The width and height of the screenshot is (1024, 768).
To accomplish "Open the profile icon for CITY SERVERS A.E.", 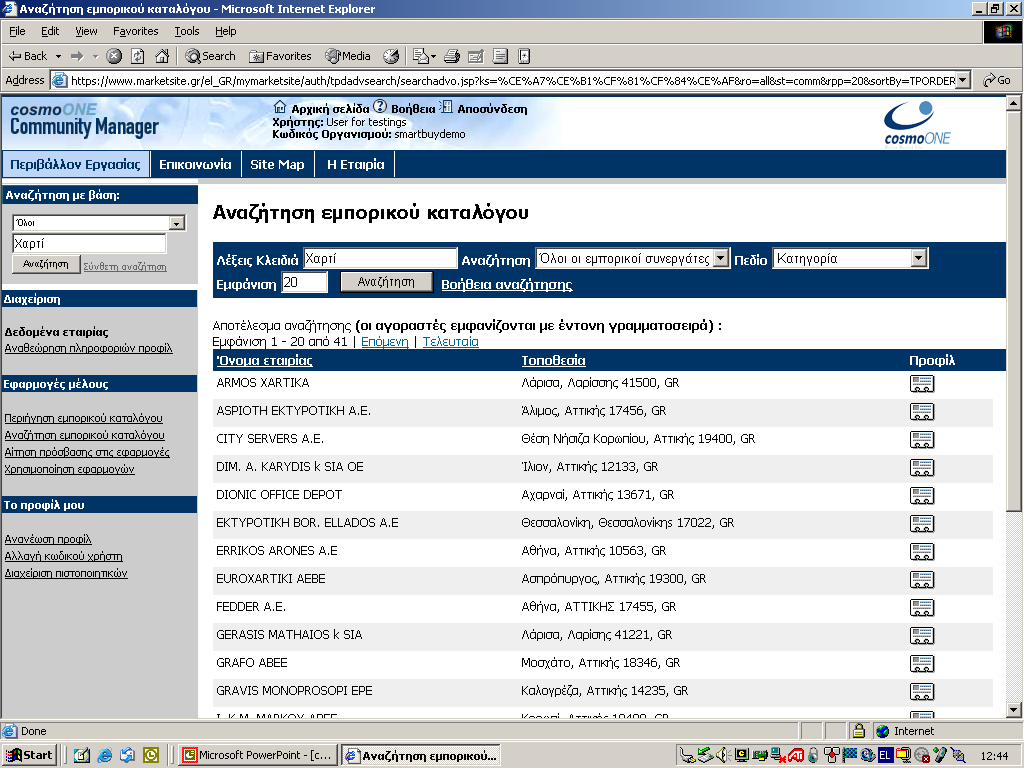I will point(921,440).
